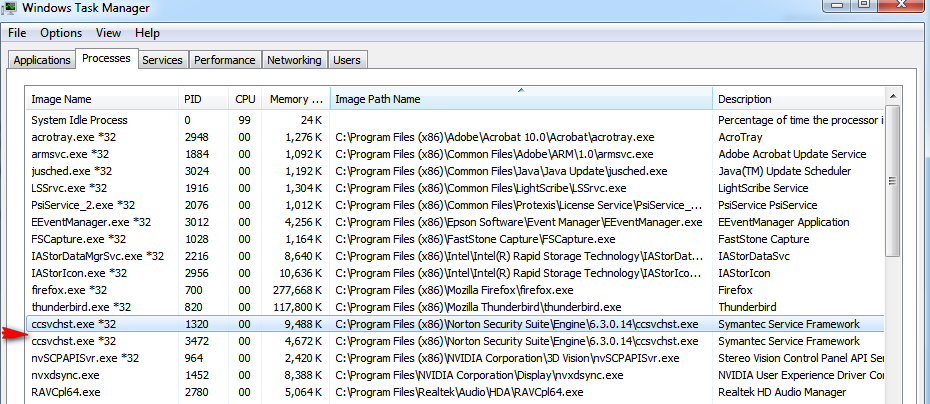Sort by the CPU column header
The width and height of the screenshot is (930, 404).
pyautogui.click(x=245, y=99)
